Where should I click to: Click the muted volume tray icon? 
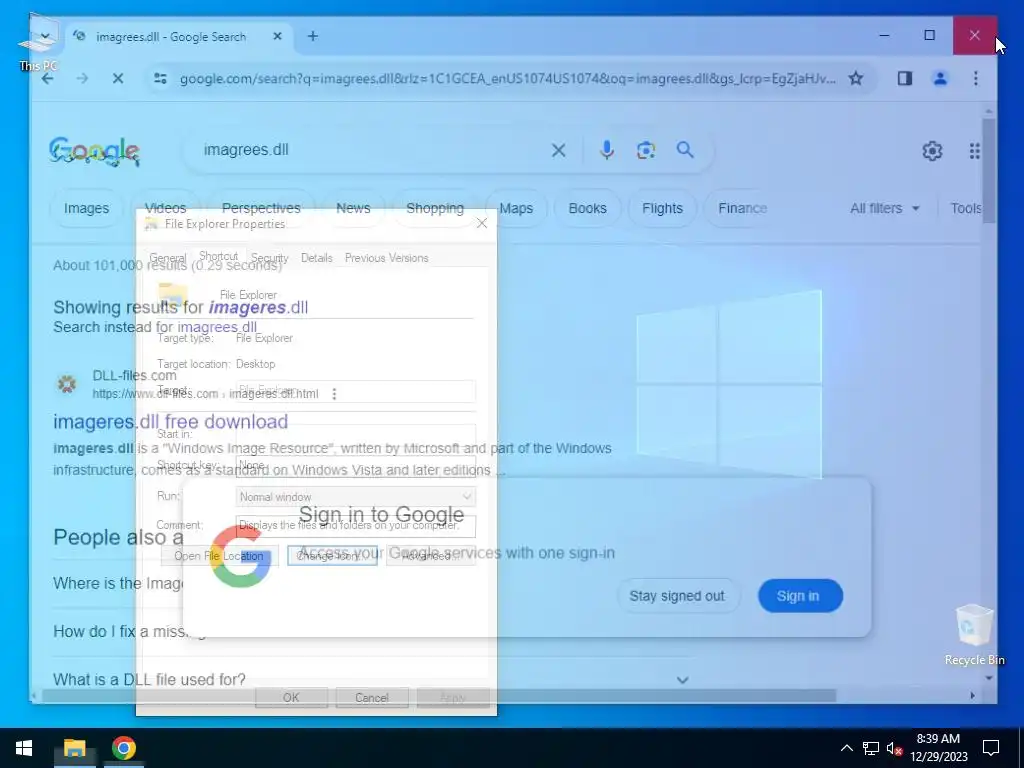click(x=894, y=748)
